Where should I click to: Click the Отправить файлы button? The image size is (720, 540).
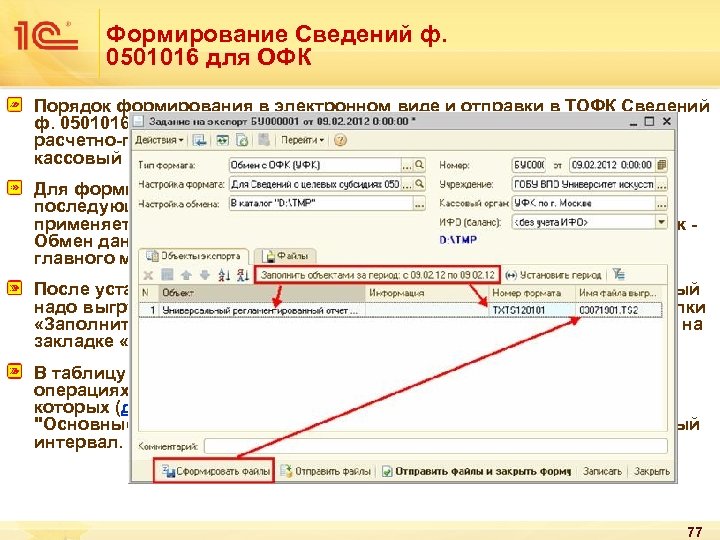tap(326, 472)
